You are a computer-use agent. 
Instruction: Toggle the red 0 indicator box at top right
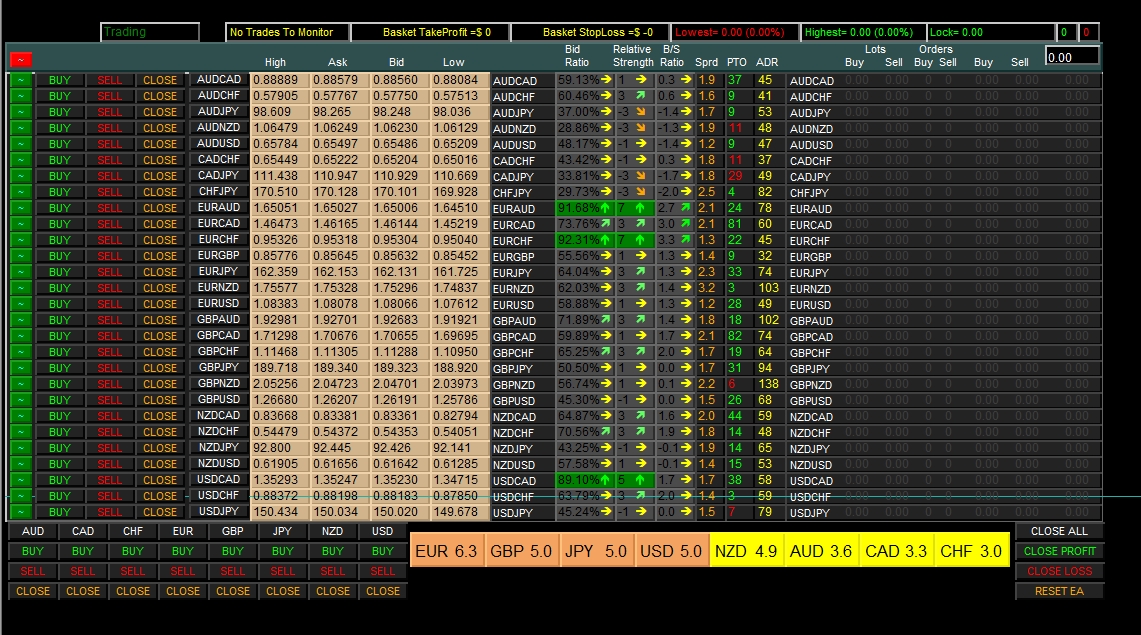[1087, 32]
